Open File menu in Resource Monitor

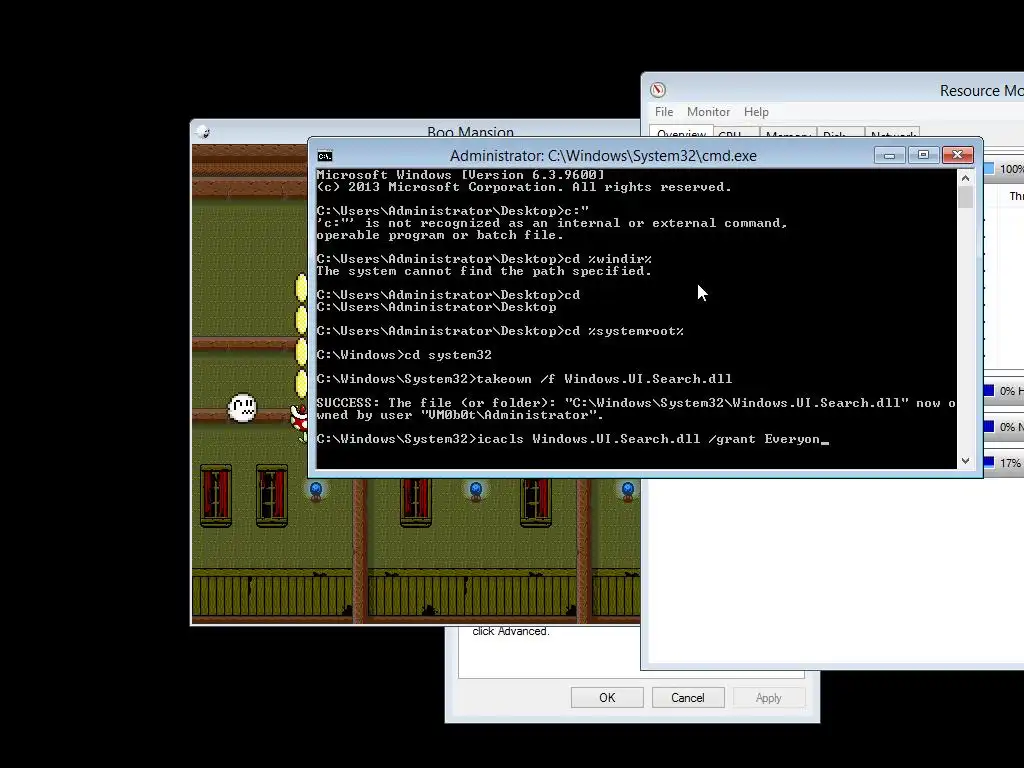coord(664,112)
